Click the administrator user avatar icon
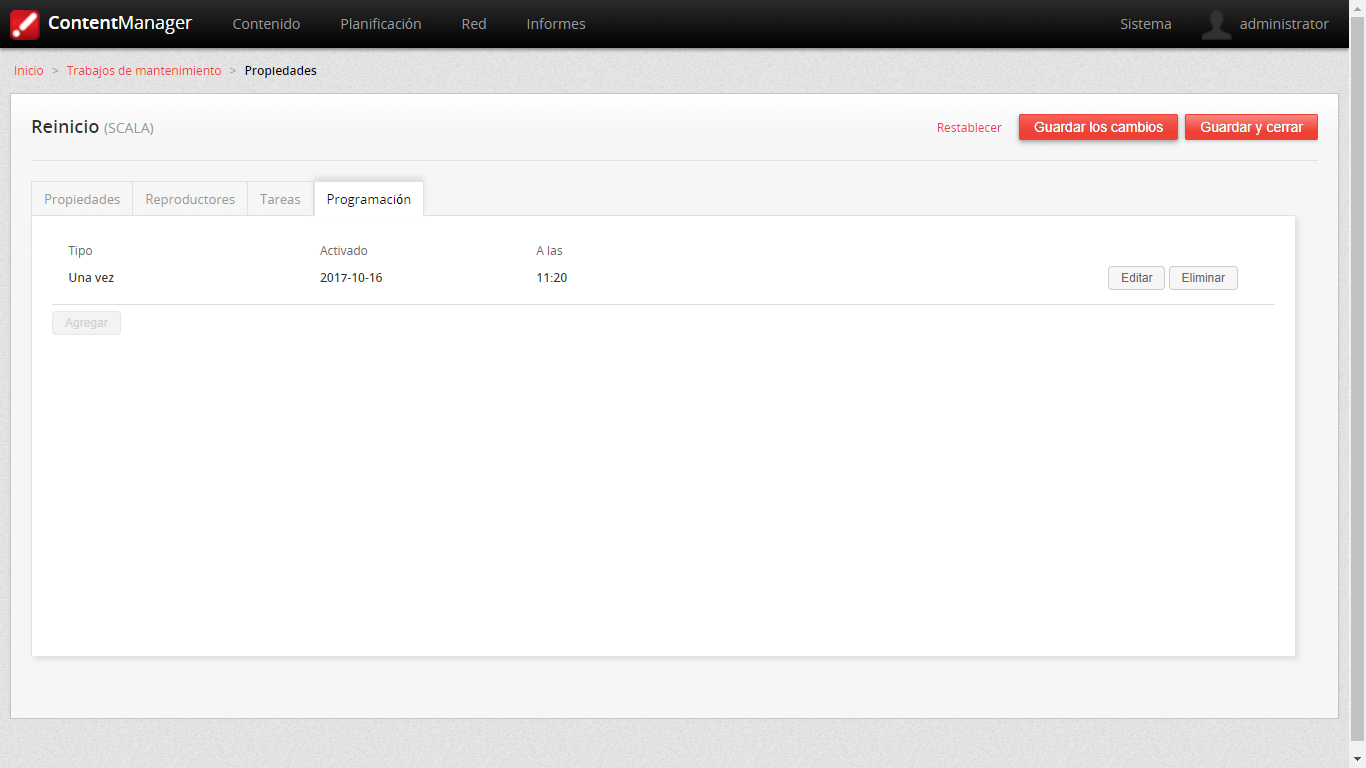 (x=1216, y=24)
